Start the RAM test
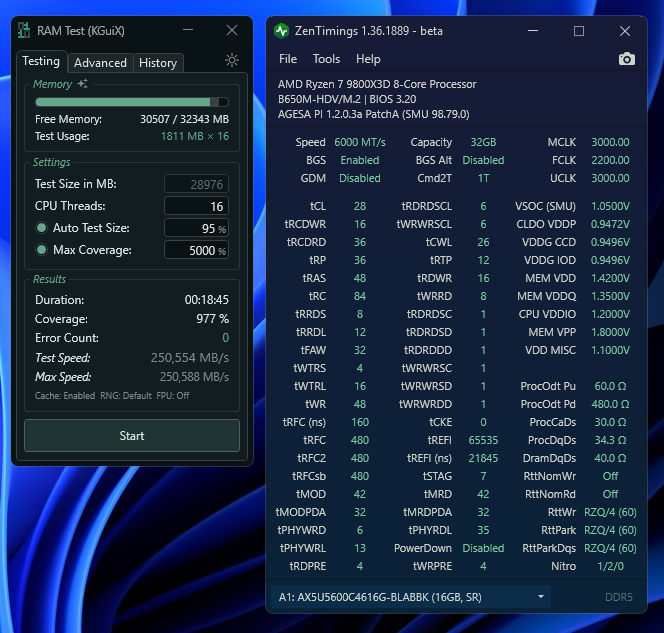 (132, 436)
